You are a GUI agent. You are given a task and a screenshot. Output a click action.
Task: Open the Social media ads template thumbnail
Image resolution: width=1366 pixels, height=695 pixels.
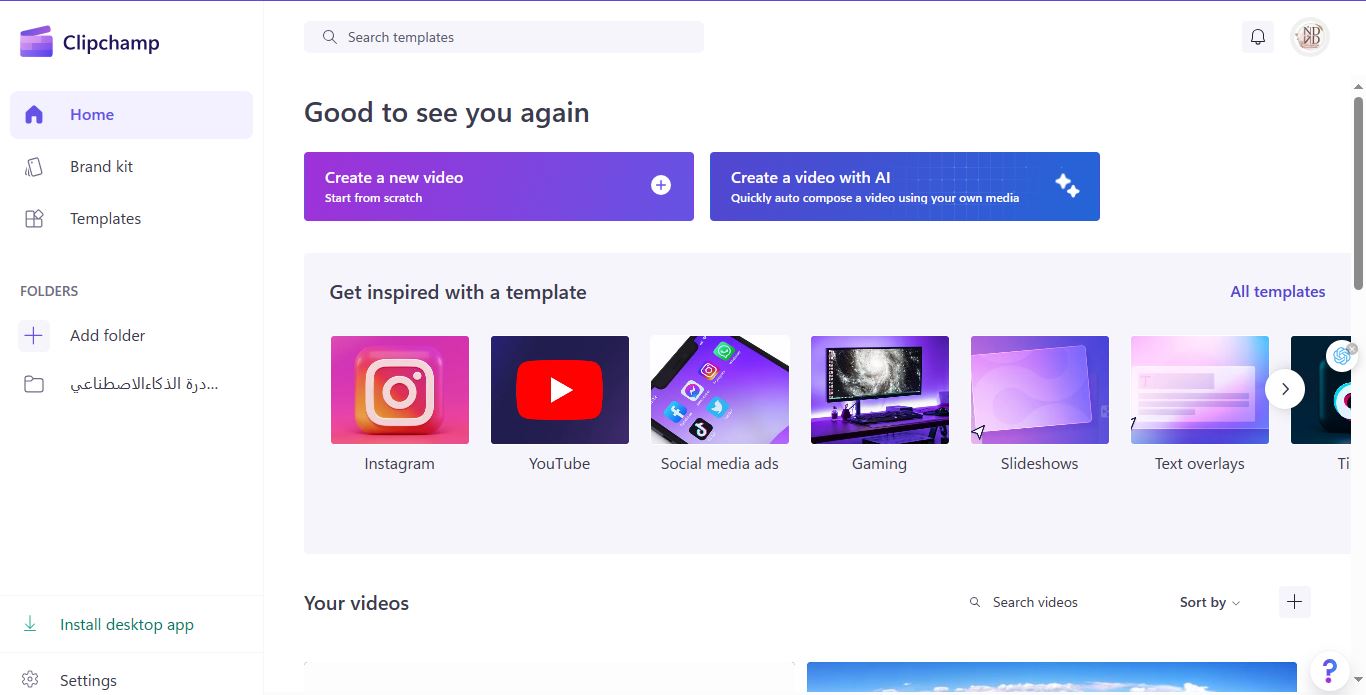click(x=720, y=390)
